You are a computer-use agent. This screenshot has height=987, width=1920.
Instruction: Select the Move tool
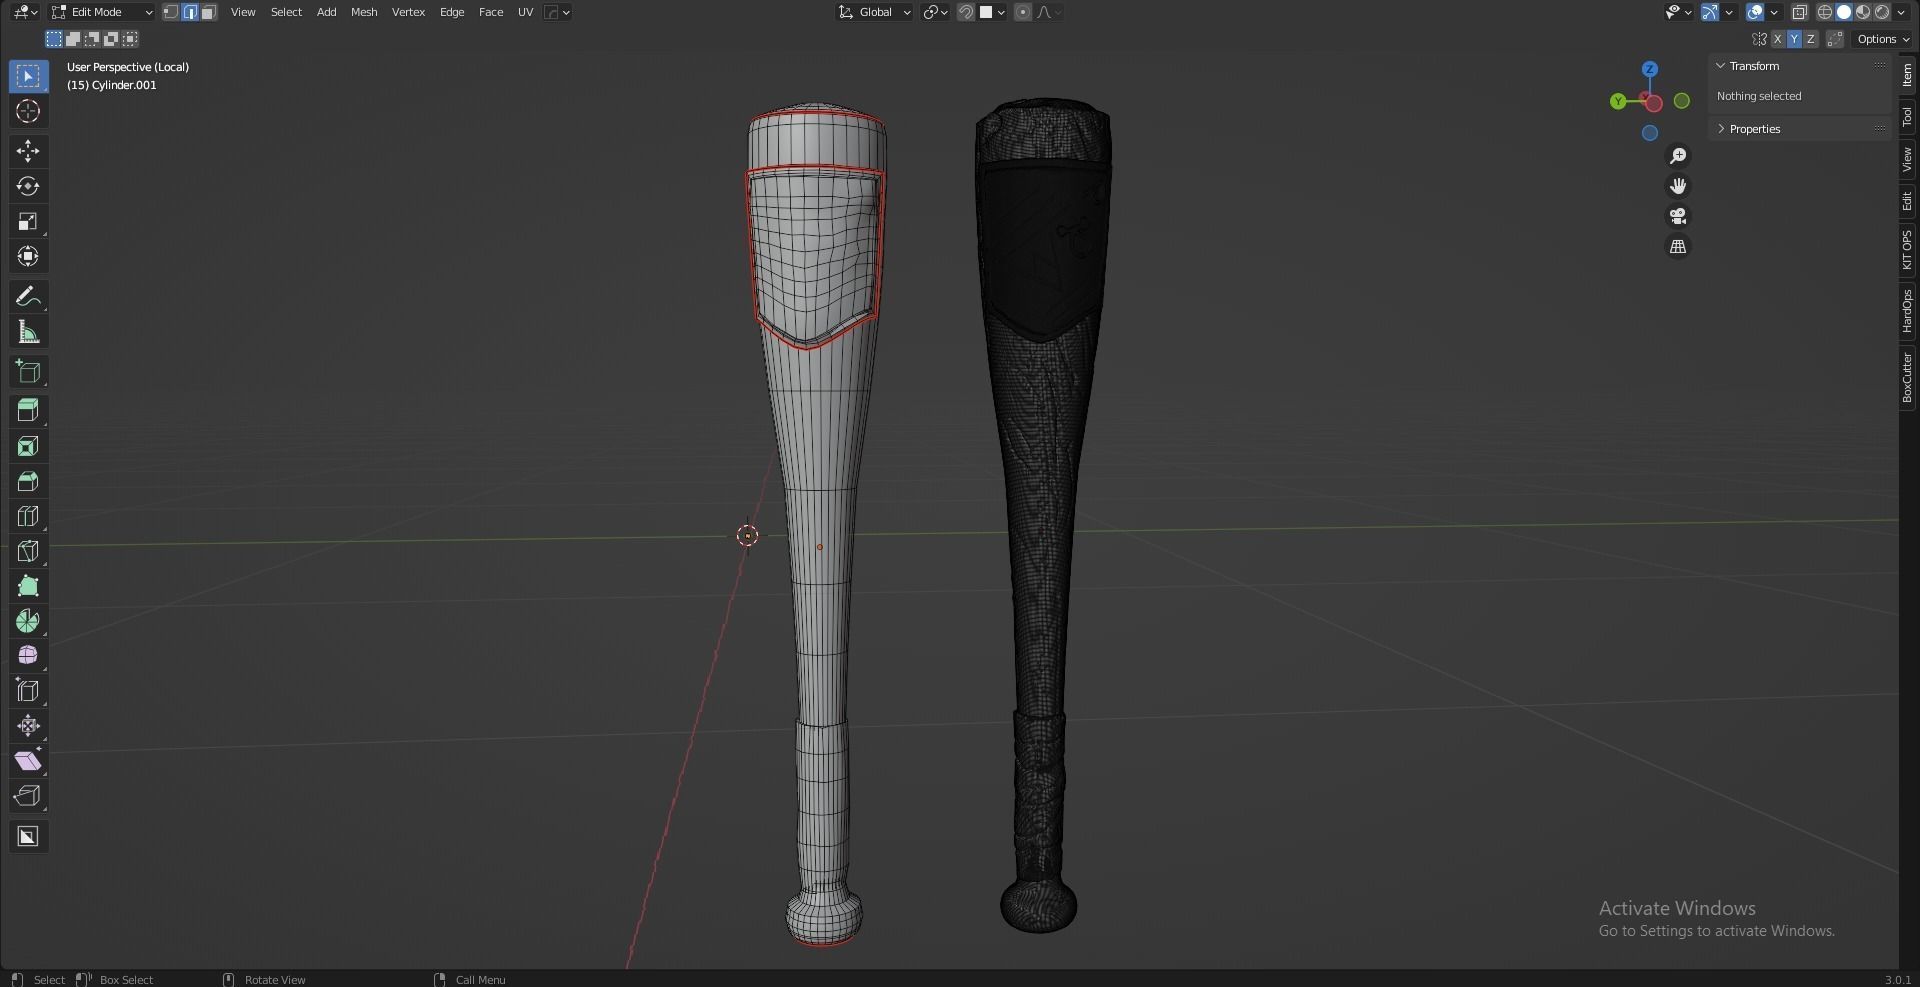tap(27, 150)
